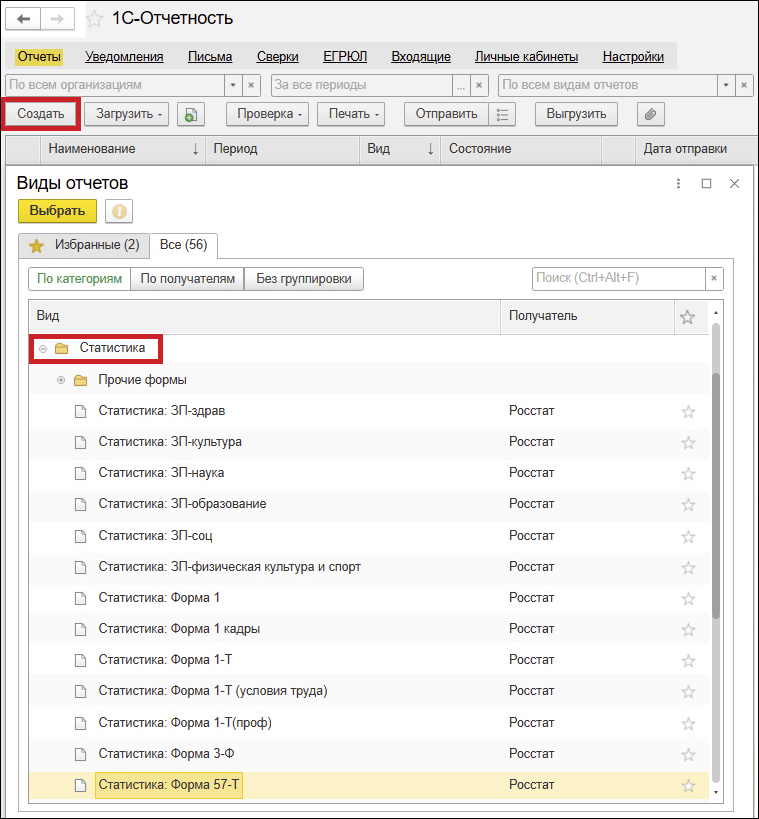The height and width of the screenshot is (819, 759).
Task: Open the three-dot menu of Виды отчетов
Action: [678, 184]
